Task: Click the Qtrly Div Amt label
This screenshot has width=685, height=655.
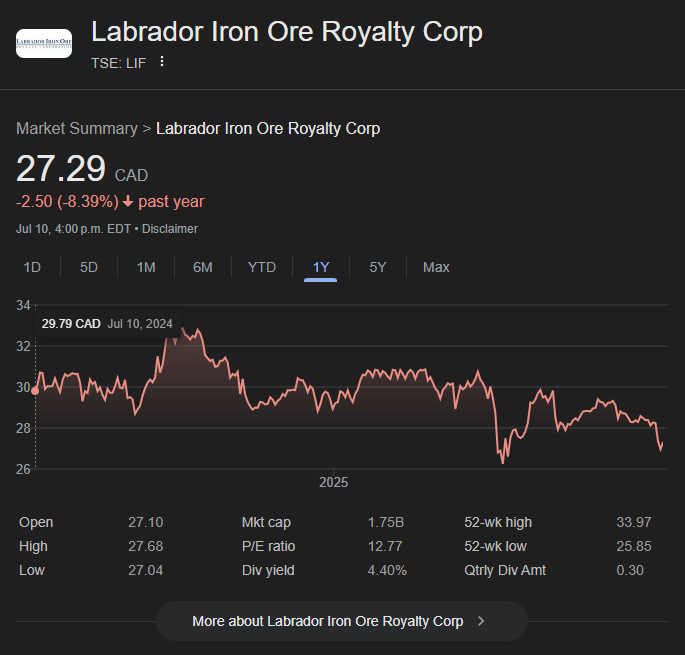Action: point(505,570)
